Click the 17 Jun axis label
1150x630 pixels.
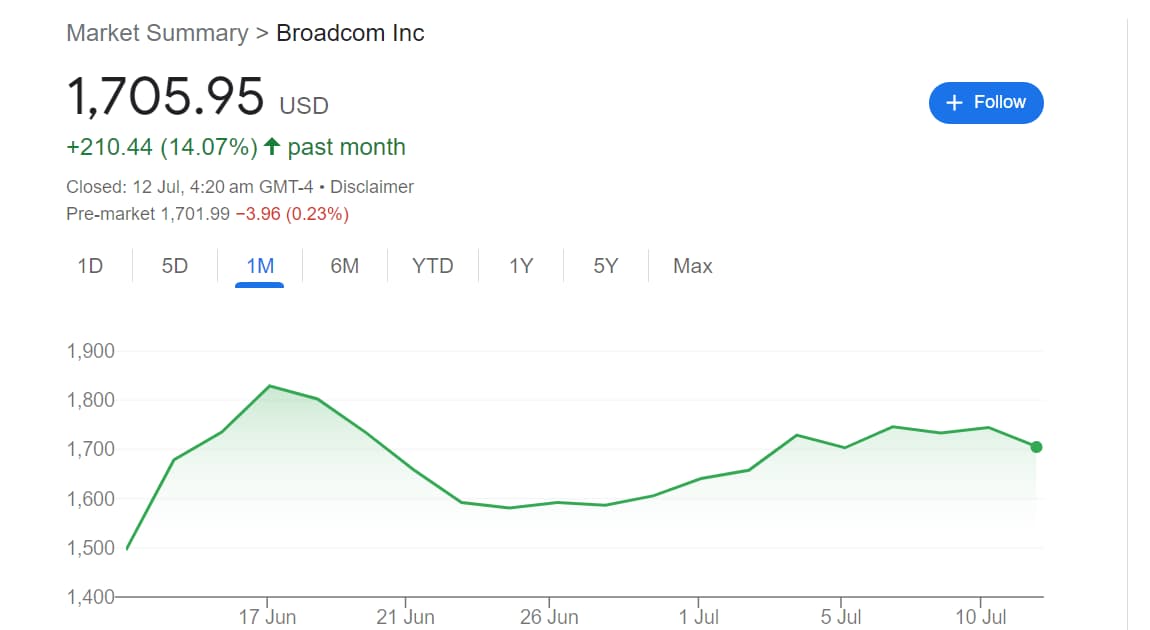[x=268, y=617]
